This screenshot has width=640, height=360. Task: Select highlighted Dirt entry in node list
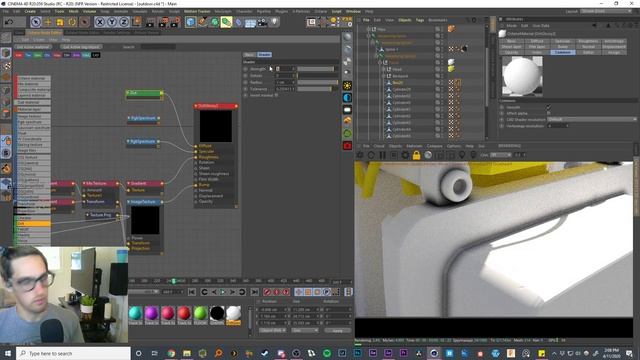pyautogui.click(x=33, y=224)
